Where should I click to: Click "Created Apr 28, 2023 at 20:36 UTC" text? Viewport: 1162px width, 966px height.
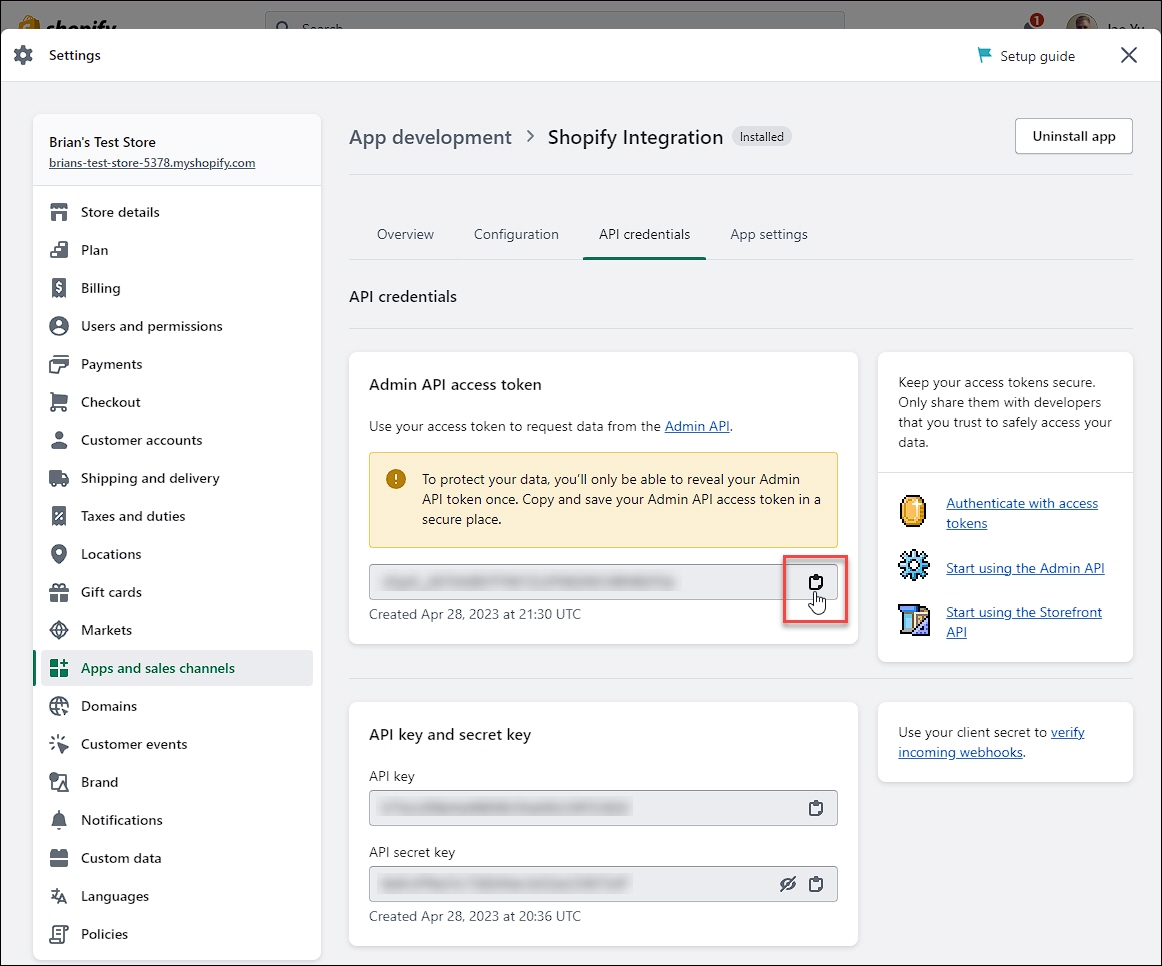475,917
